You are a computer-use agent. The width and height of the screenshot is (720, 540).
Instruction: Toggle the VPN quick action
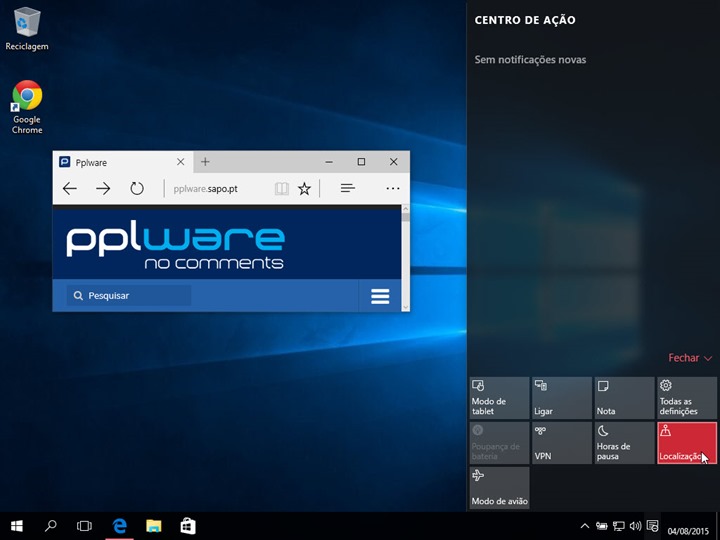coord(562,443)
